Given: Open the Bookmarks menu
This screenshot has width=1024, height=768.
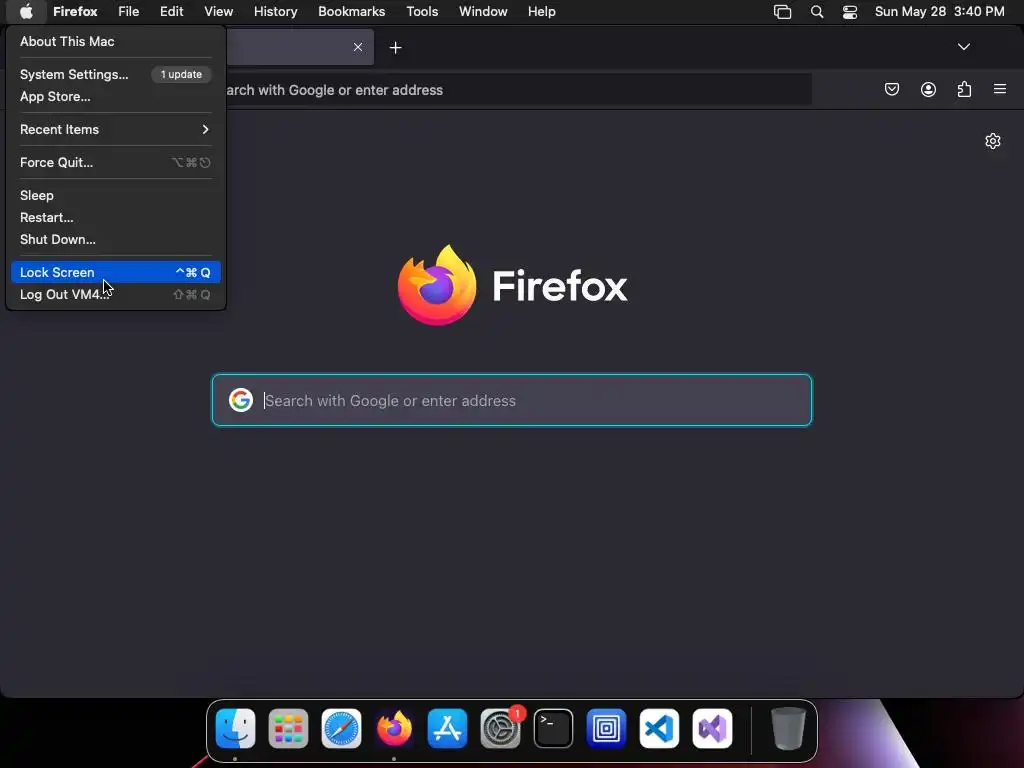Looking at the screenshot, I should pos(351,11).
